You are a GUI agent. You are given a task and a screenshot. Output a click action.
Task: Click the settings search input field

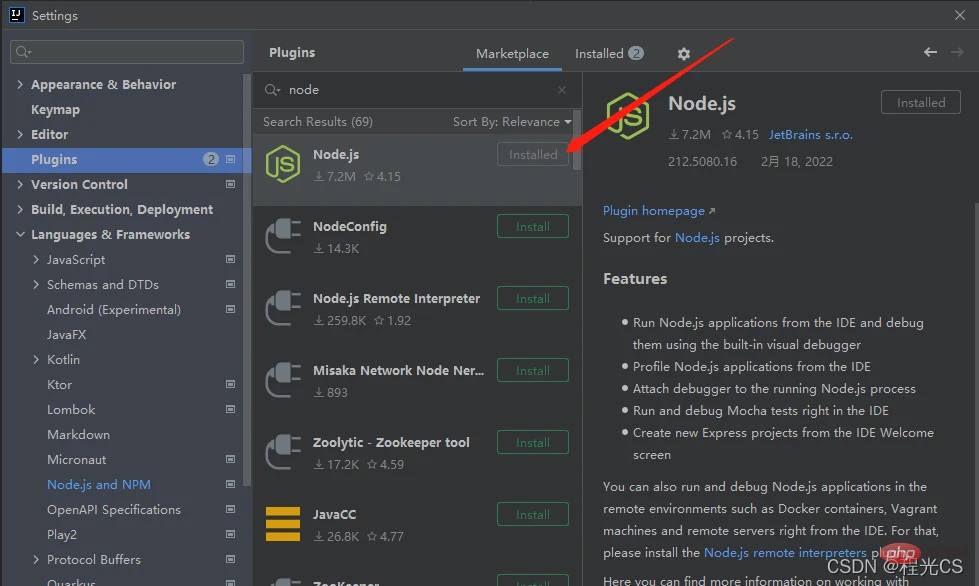127,52
